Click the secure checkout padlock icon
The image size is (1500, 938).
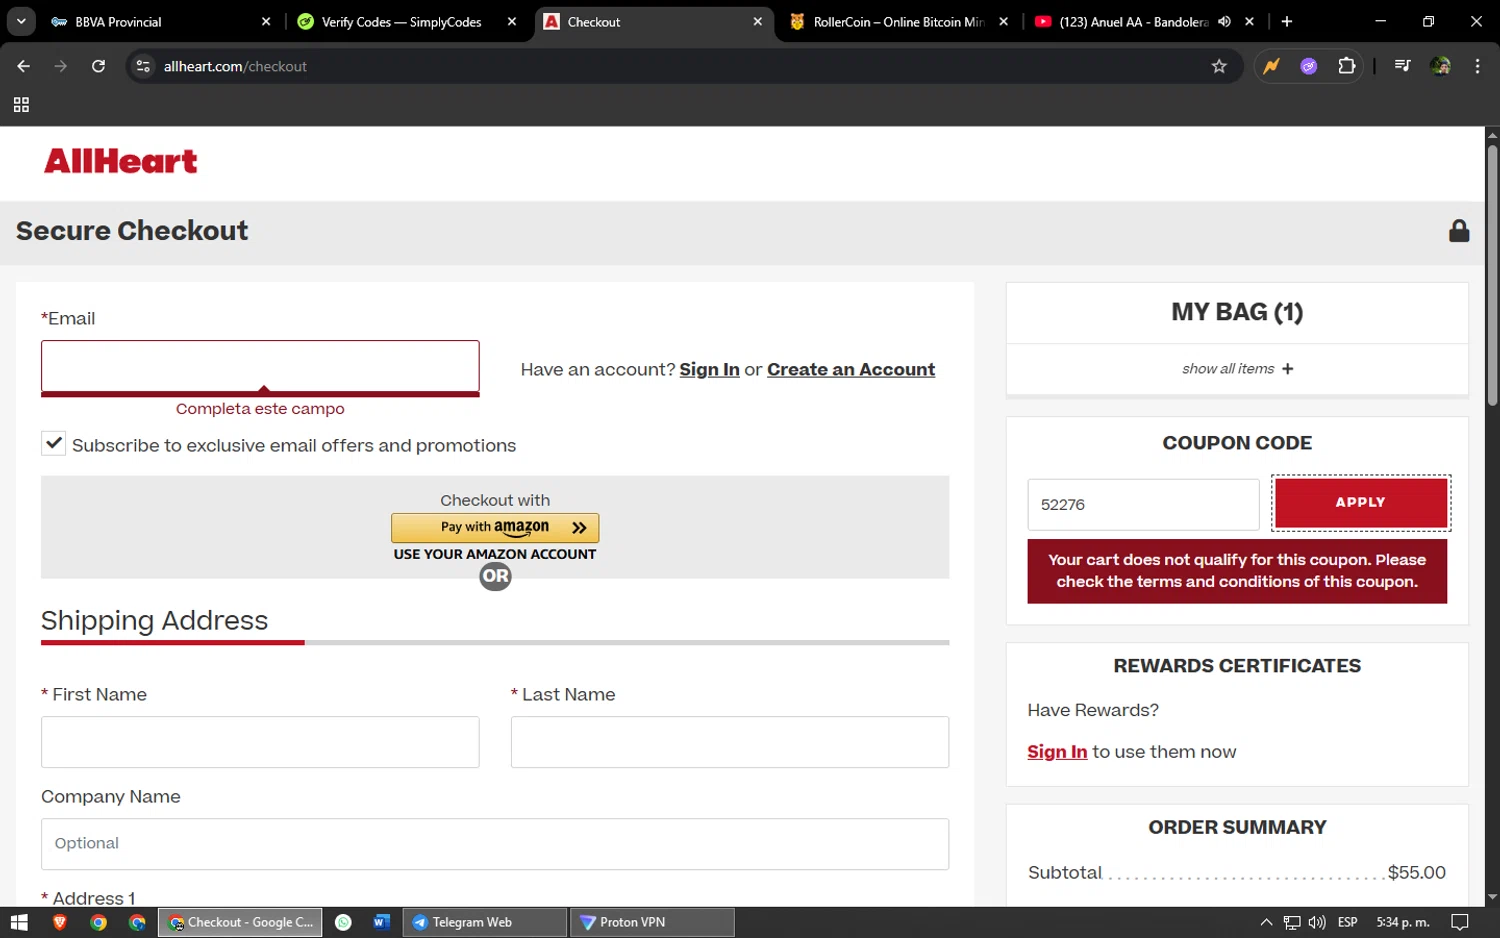tap(1459, 231)
